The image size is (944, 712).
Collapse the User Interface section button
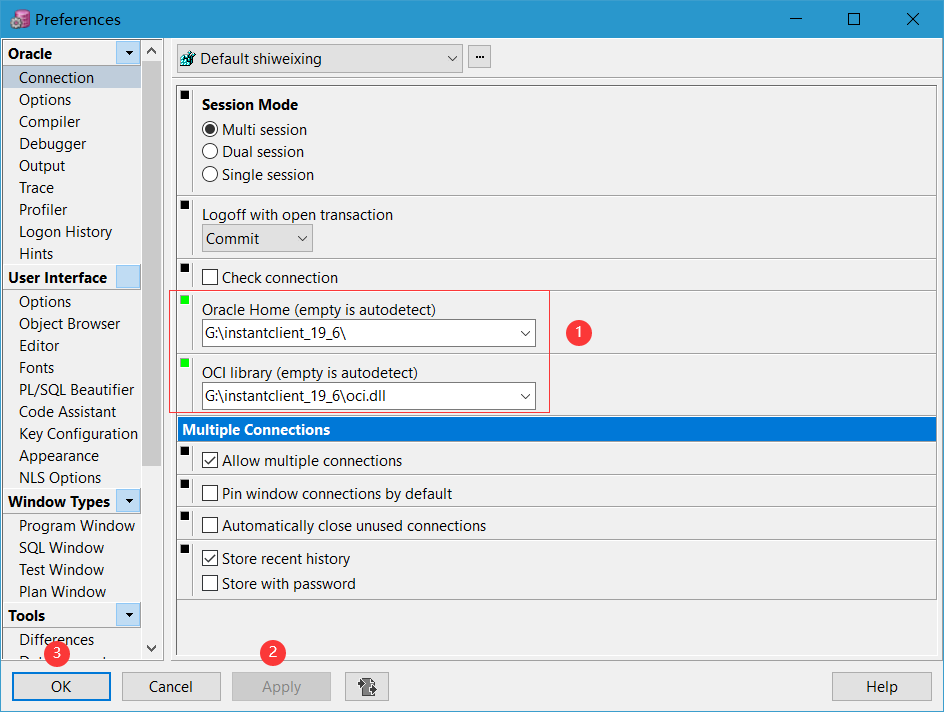(x=128, y=277)
